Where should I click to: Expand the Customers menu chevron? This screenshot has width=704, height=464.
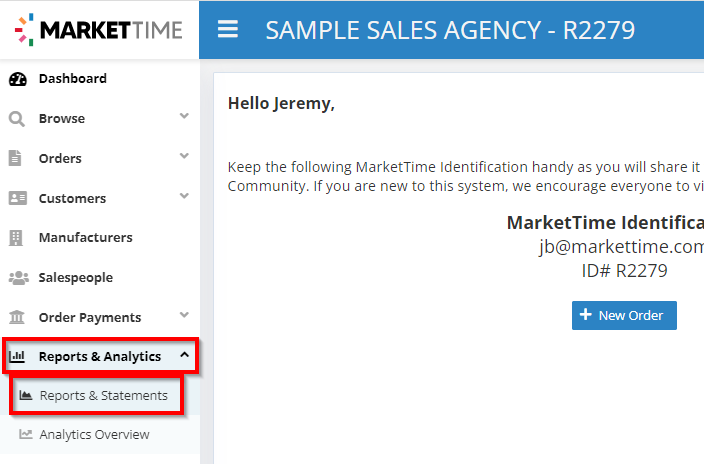(x=184, y=196)
